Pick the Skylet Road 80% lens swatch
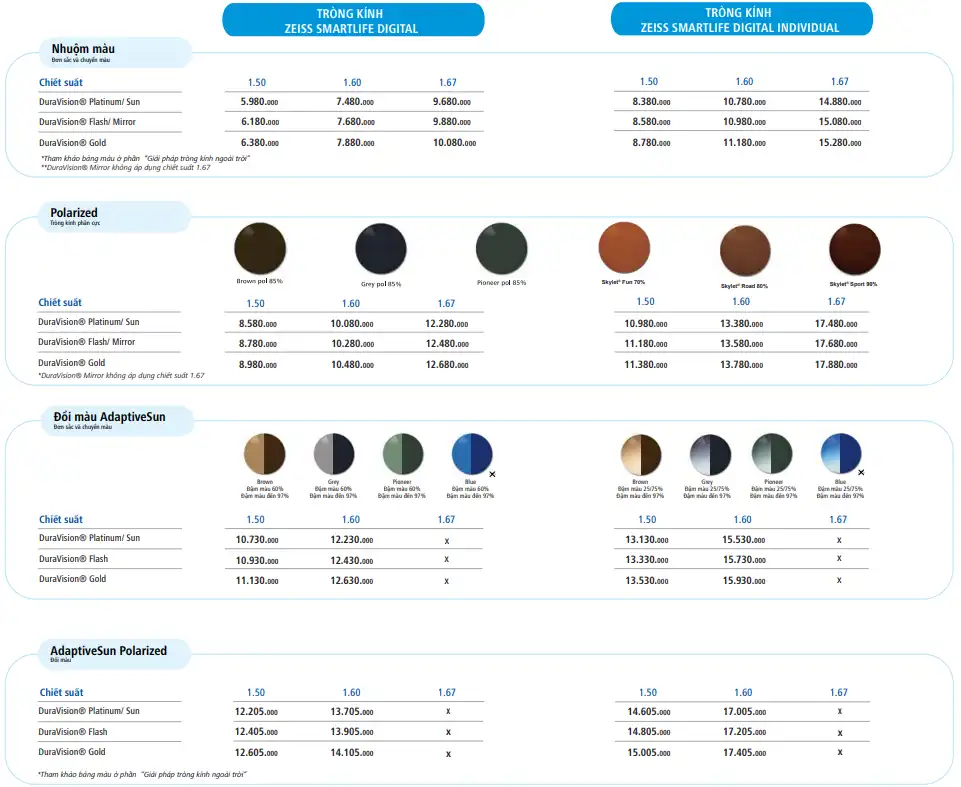 tap(745, 251)
